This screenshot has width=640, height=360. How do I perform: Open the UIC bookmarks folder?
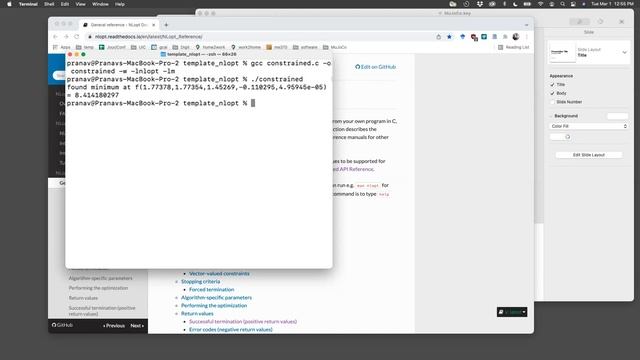tap(138, 47)
